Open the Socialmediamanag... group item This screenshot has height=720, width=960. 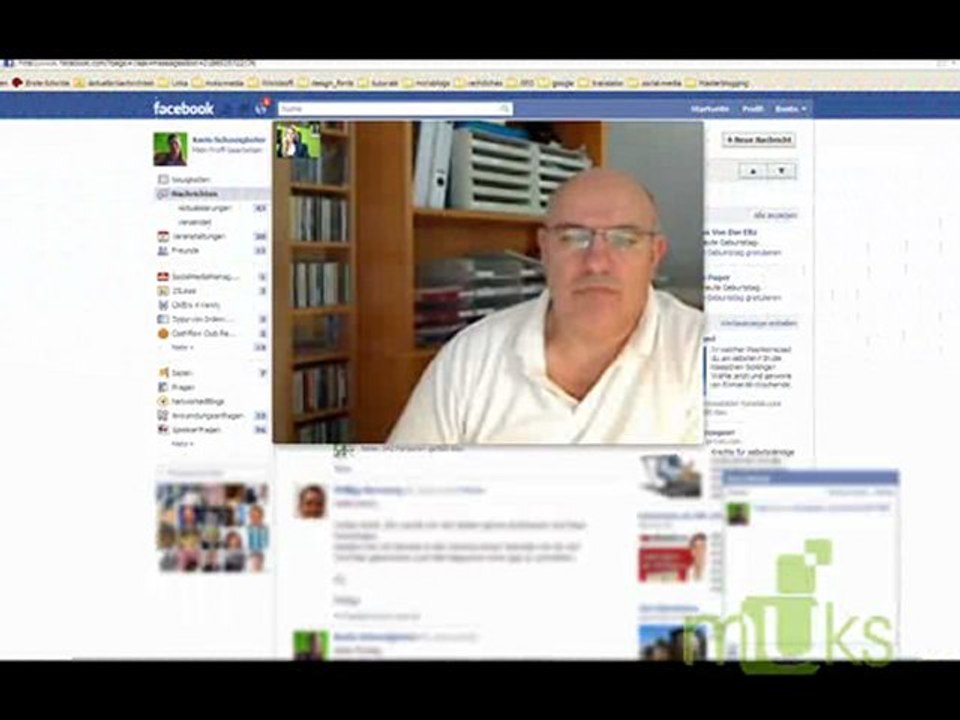(197, 277)
